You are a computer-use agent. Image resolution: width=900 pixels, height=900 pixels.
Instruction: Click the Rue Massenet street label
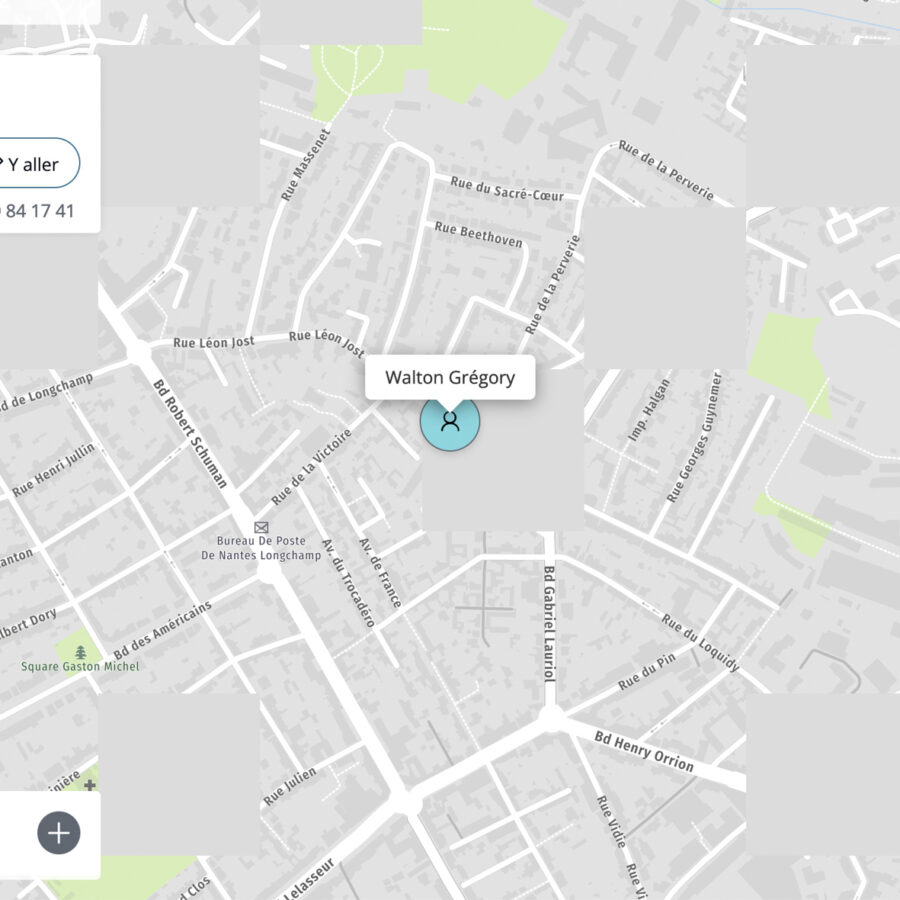(x=306, y=165)
